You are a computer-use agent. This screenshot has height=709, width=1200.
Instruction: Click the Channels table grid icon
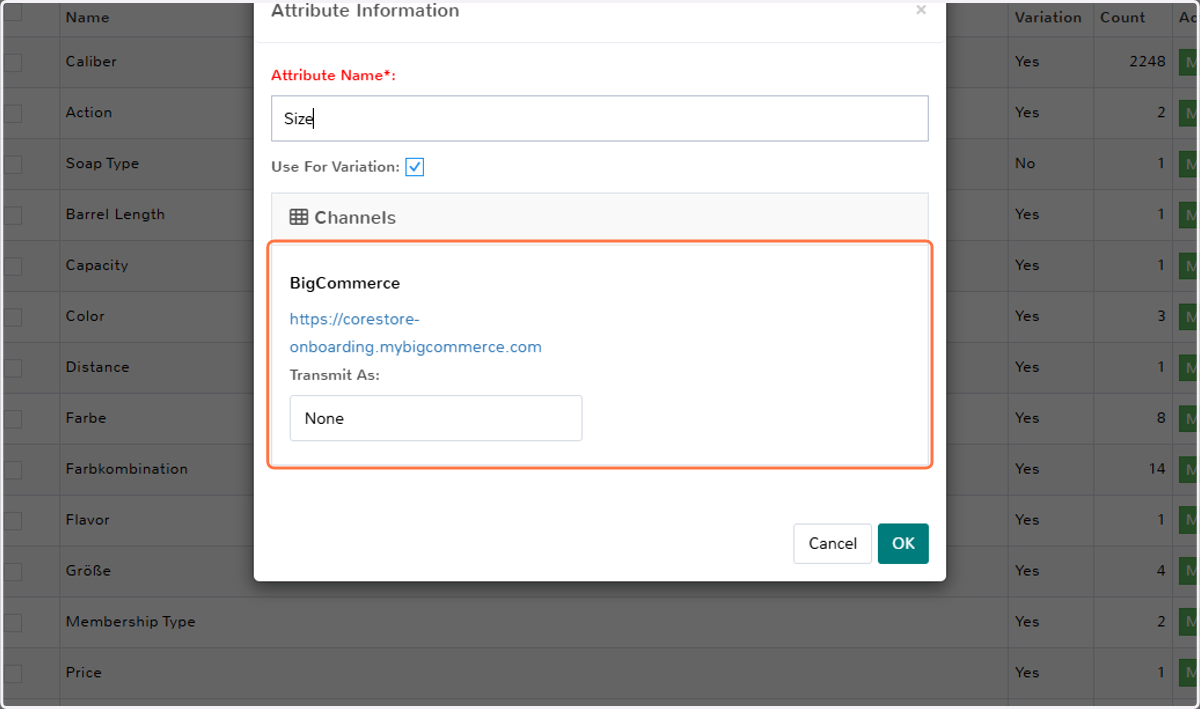(299, 217)
